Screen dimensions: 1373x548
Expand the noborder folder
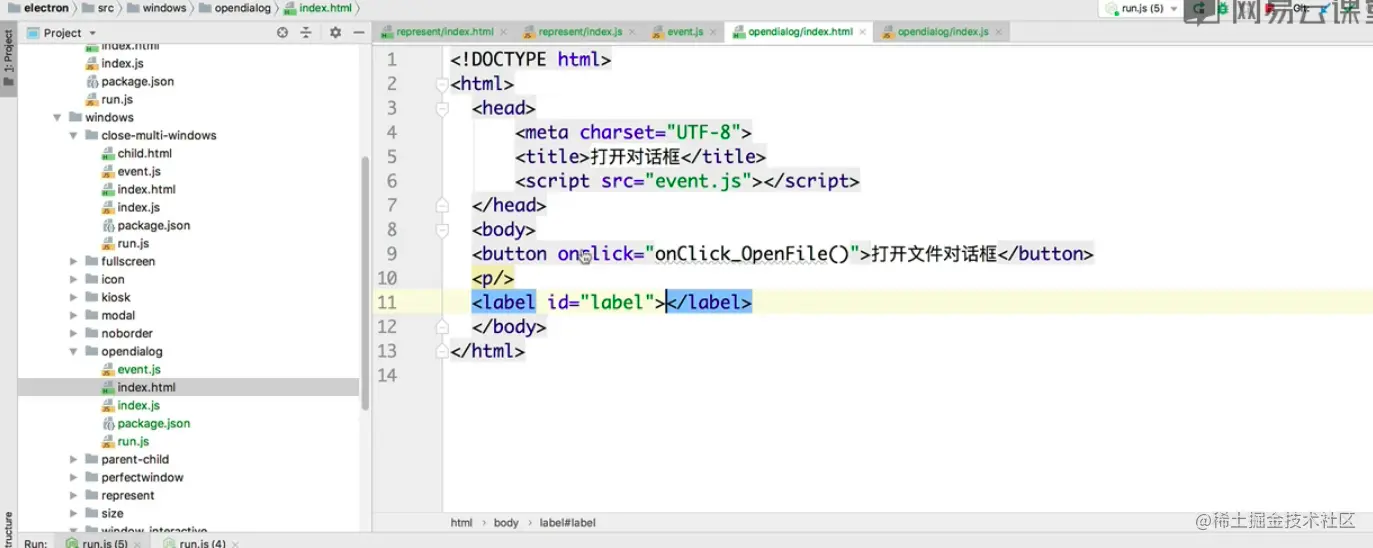(x=74, y=333)
